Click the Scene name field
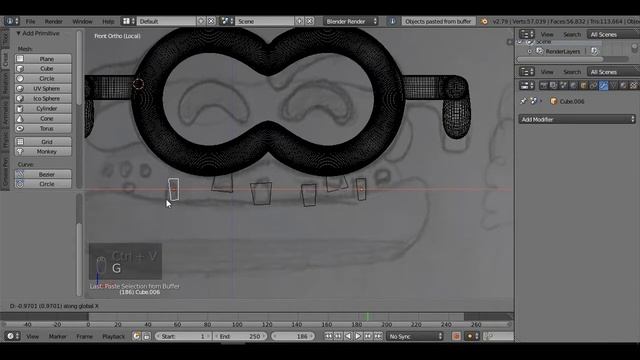 pos(264,21)
